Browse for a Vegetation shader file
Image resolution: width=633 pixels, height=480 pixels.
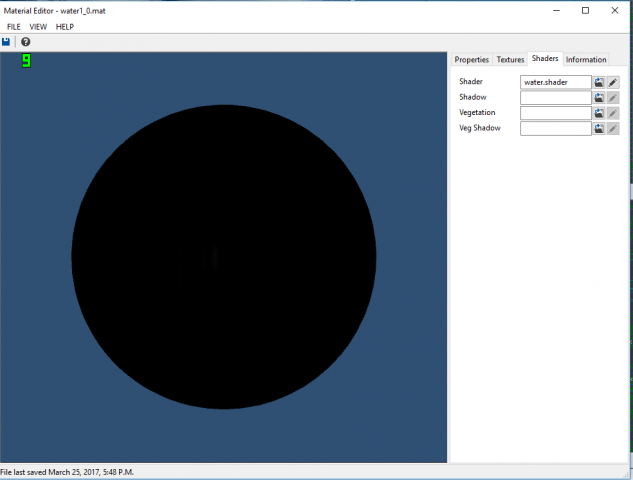coord(599,113)
